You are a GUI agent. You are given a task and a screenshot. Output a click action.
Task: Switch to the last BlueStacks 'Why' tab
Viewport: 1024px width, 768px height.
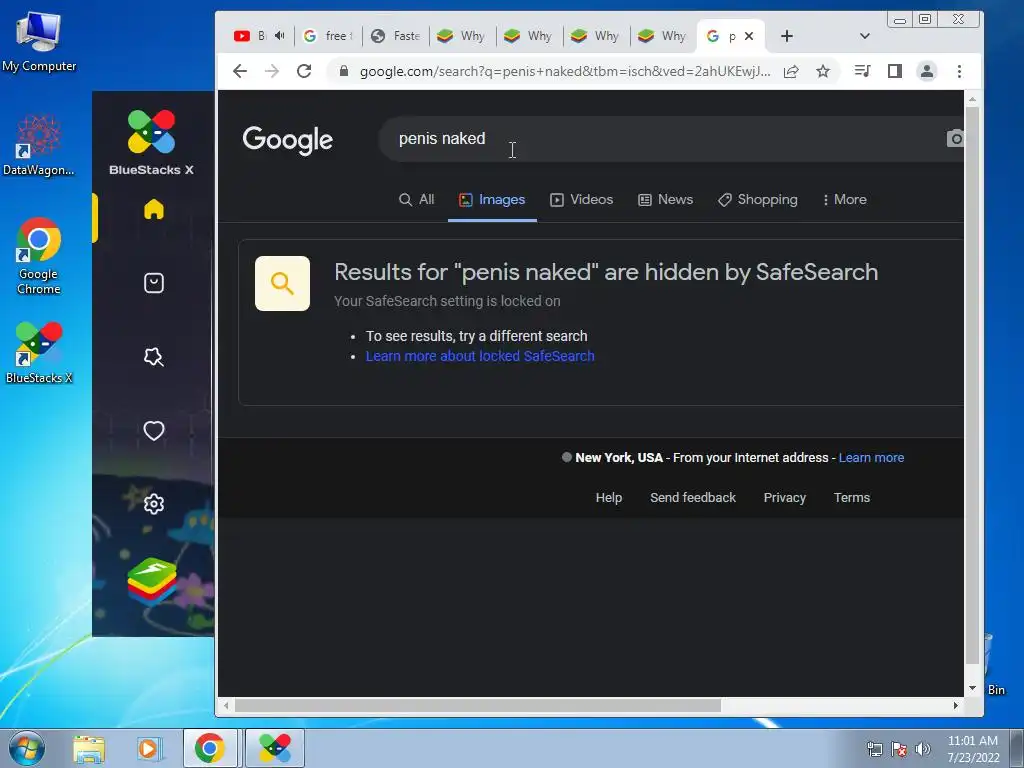coord(664,36)
